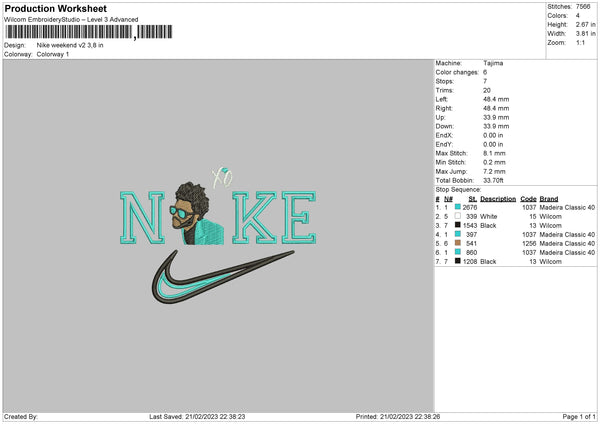The image size is (600, 424).
Task: Click the teal swatch in the 860 stitches row
Action: [458, 252]
